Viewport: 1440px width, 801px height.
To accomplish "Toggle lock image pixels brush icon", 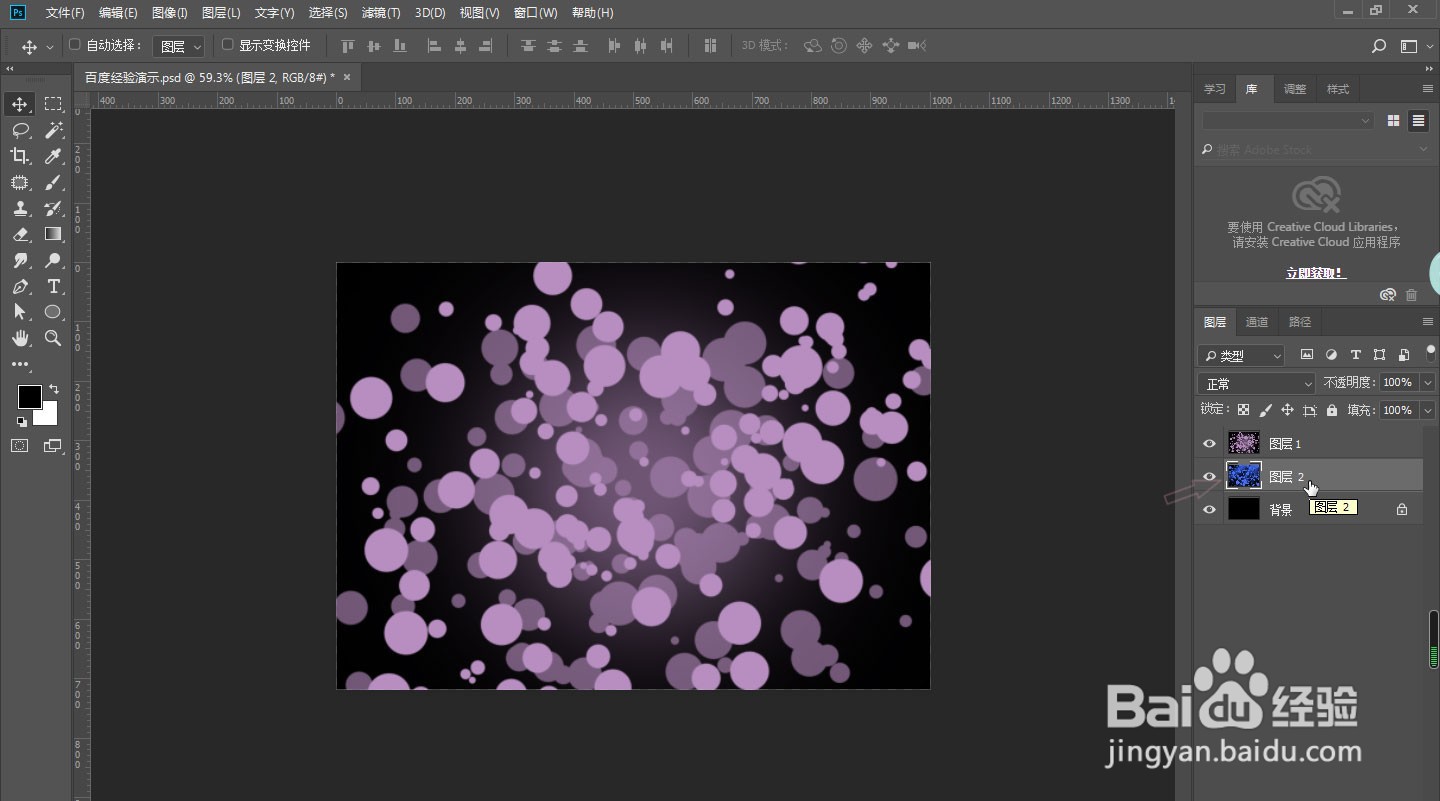I will pos(1265,410).
